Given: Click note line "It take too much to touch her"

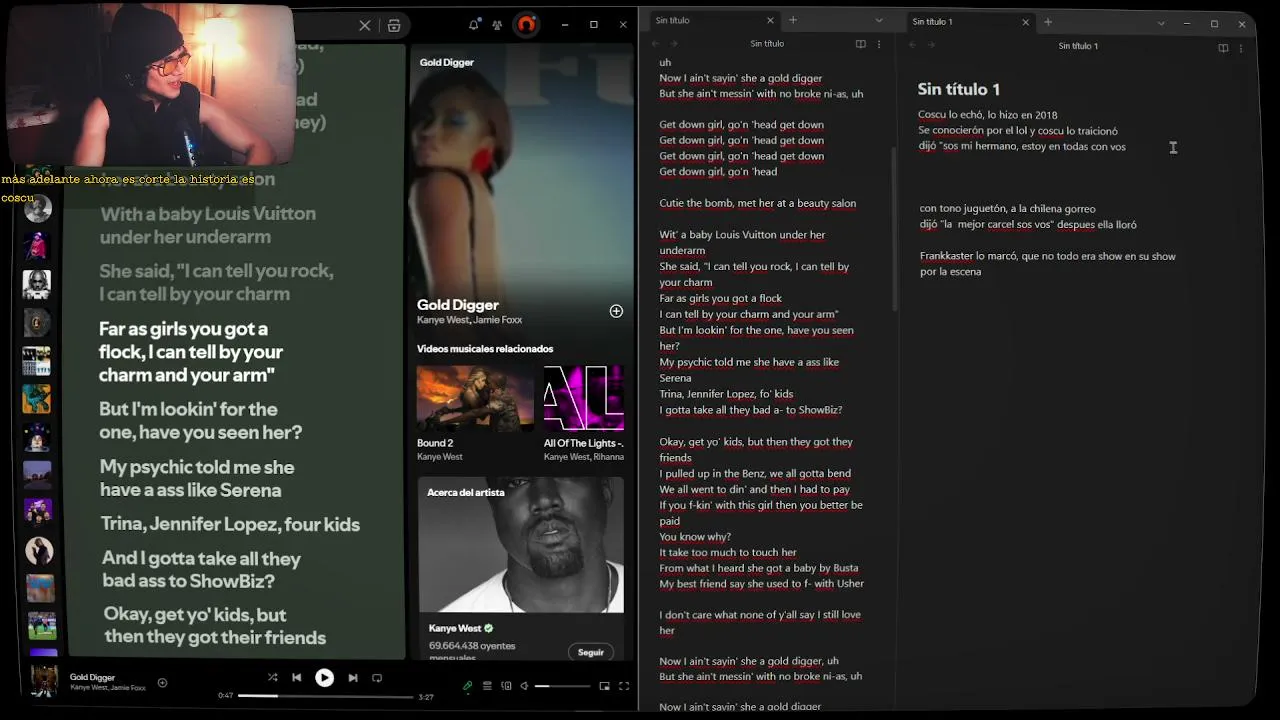Looking at the screenshot, I should point(728,552).
